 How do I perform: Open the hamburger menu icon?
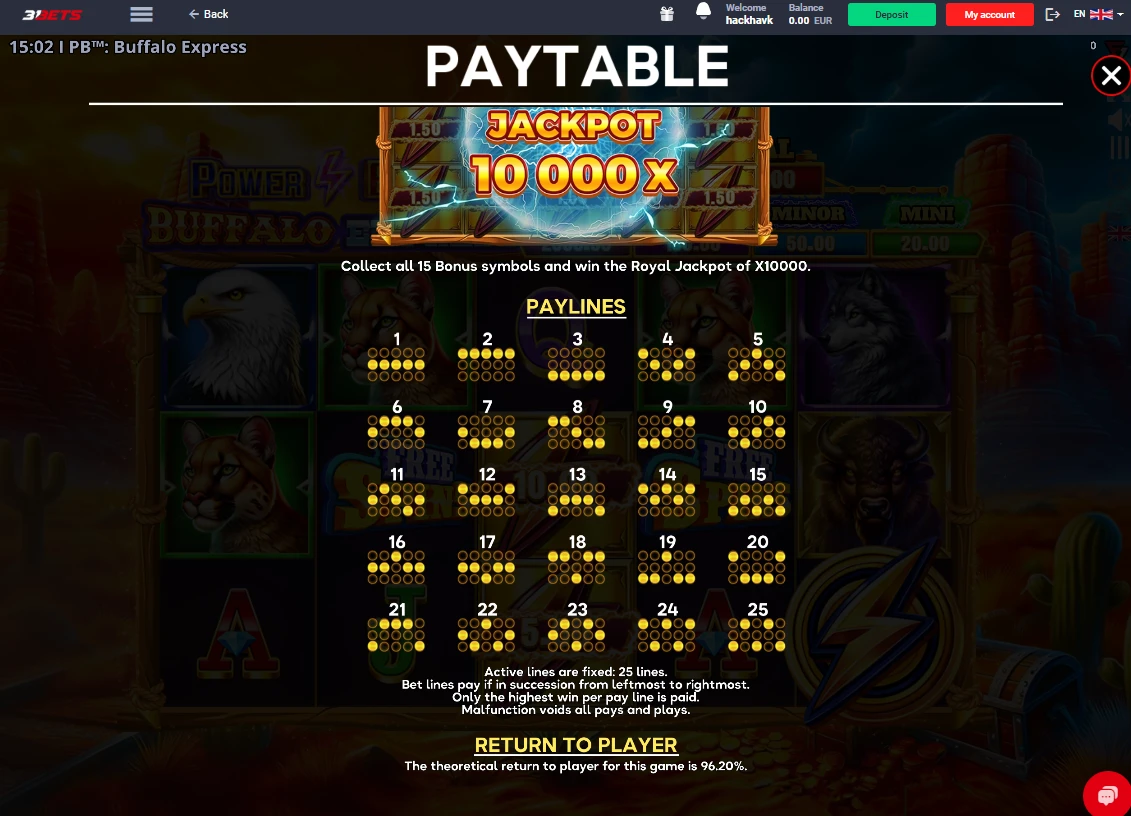pyautogui.click(x=141, y=14)
